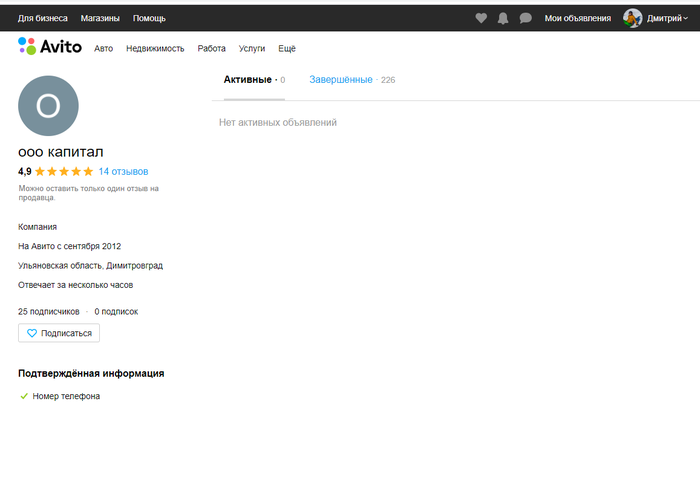This screenshot has height=485, width=700.
Task: Open the '14 отзывов' reviews link
Action: pos(123,171)
